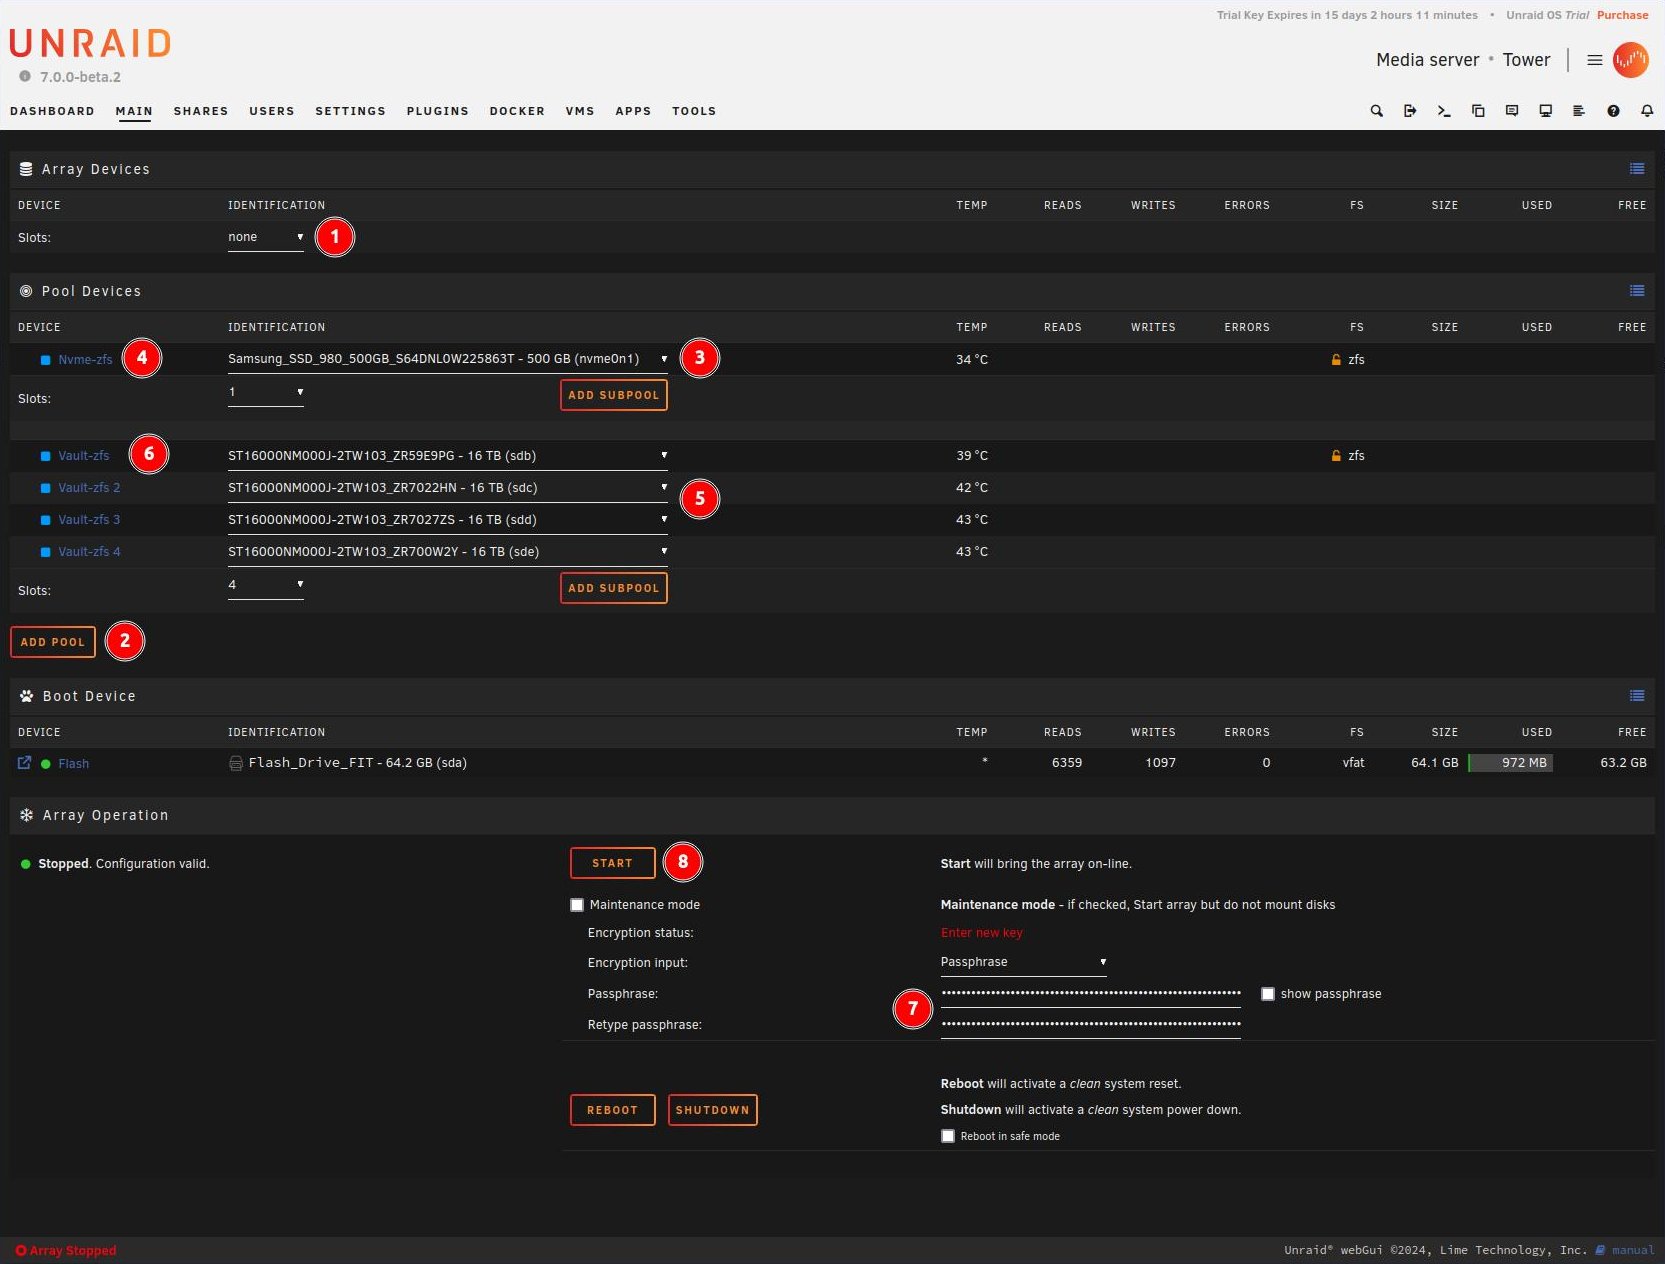This screenshot has width=1665, height=1264.
Task: Go to the DASHBOARD tab
Action: (x=52, y=111)
